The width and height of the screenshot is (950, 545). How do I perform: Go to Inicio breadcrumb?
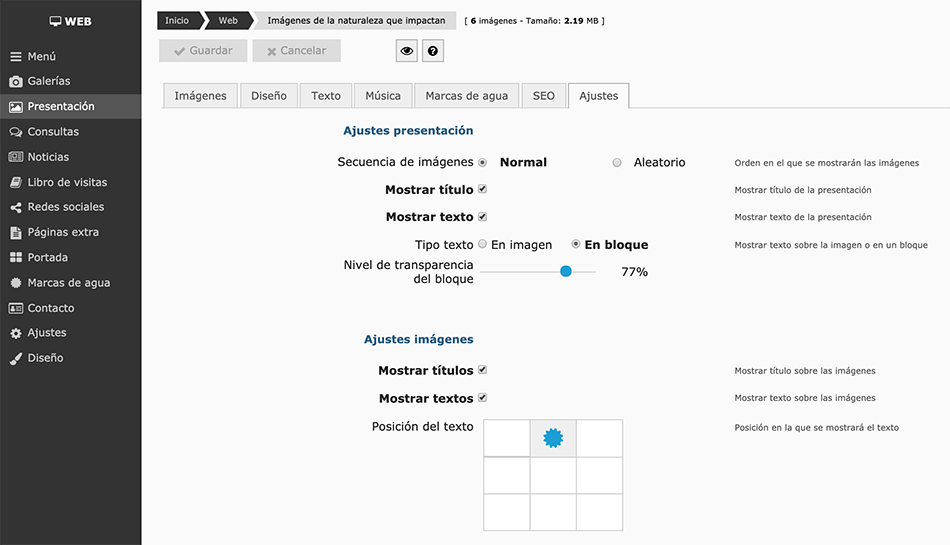(x=177, y=21)
